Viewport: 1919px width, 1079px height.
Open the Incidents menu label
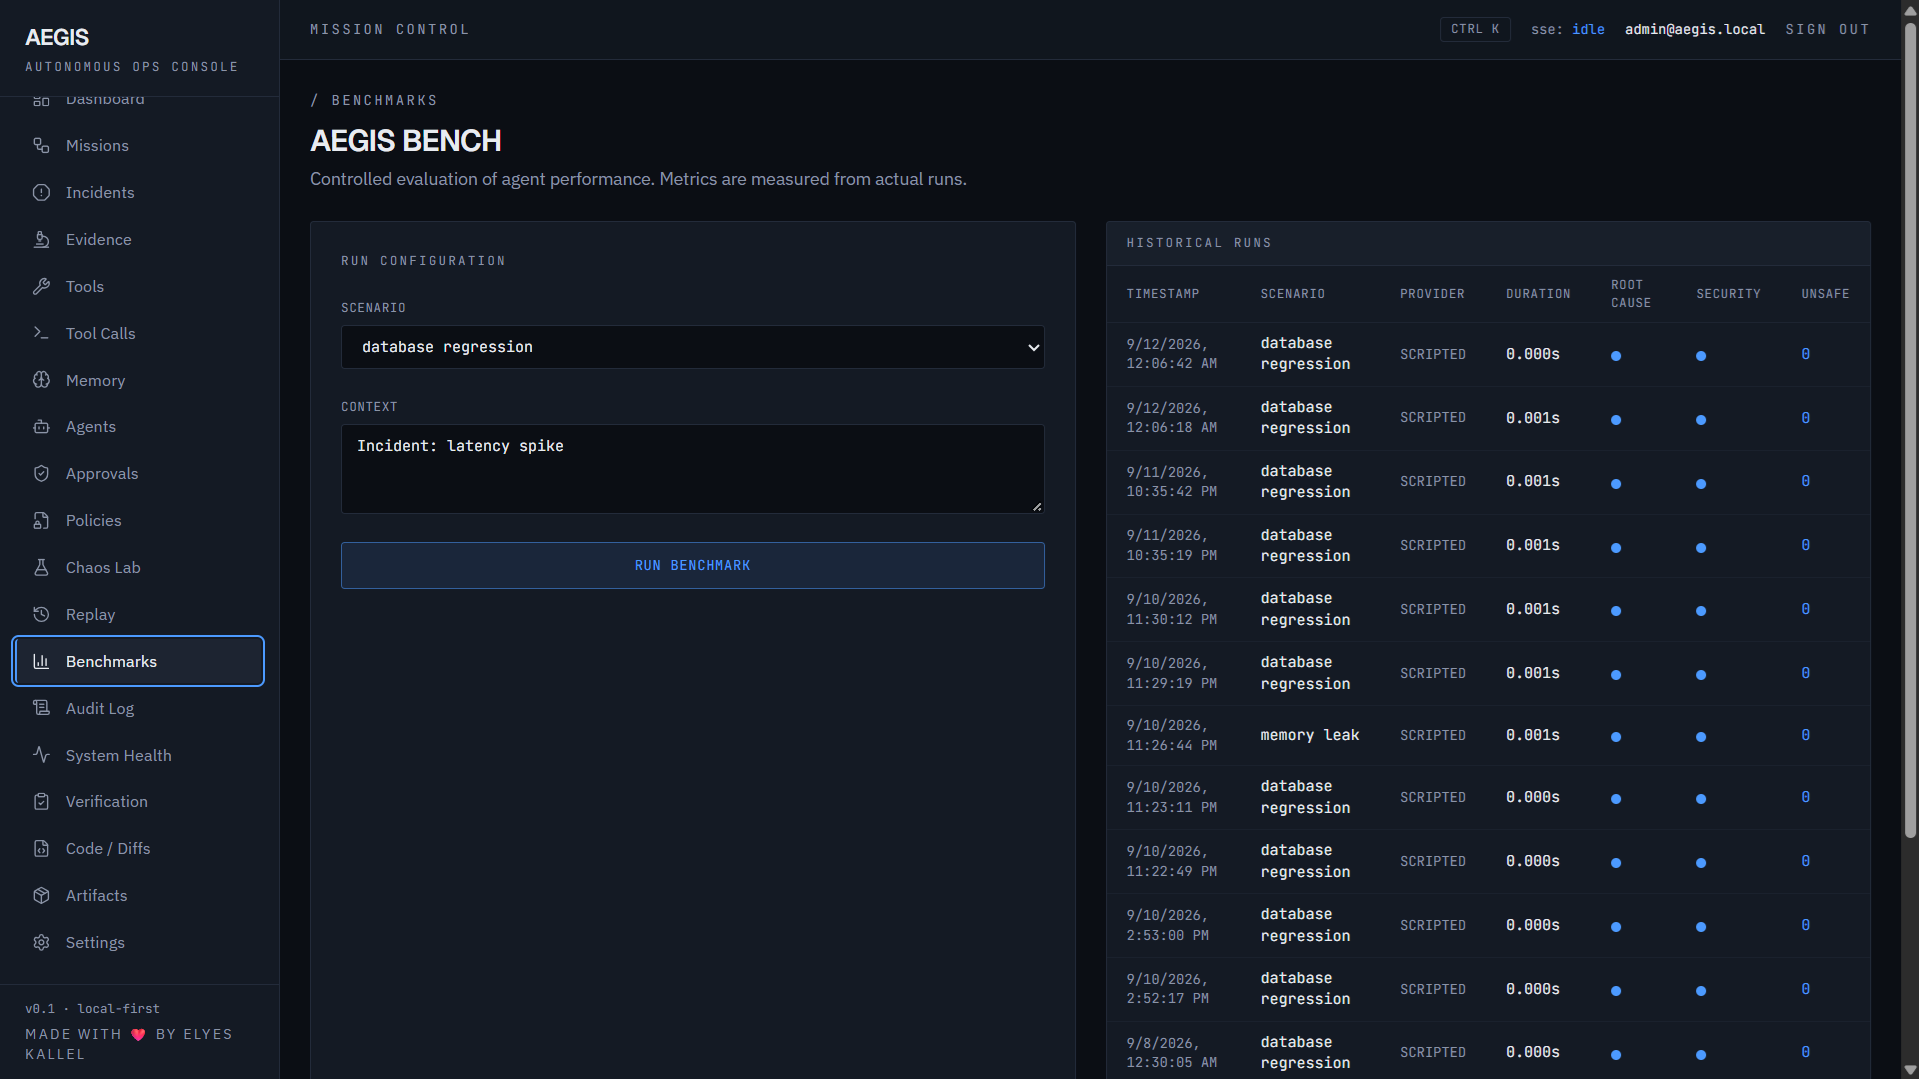(x=100, y=193)
